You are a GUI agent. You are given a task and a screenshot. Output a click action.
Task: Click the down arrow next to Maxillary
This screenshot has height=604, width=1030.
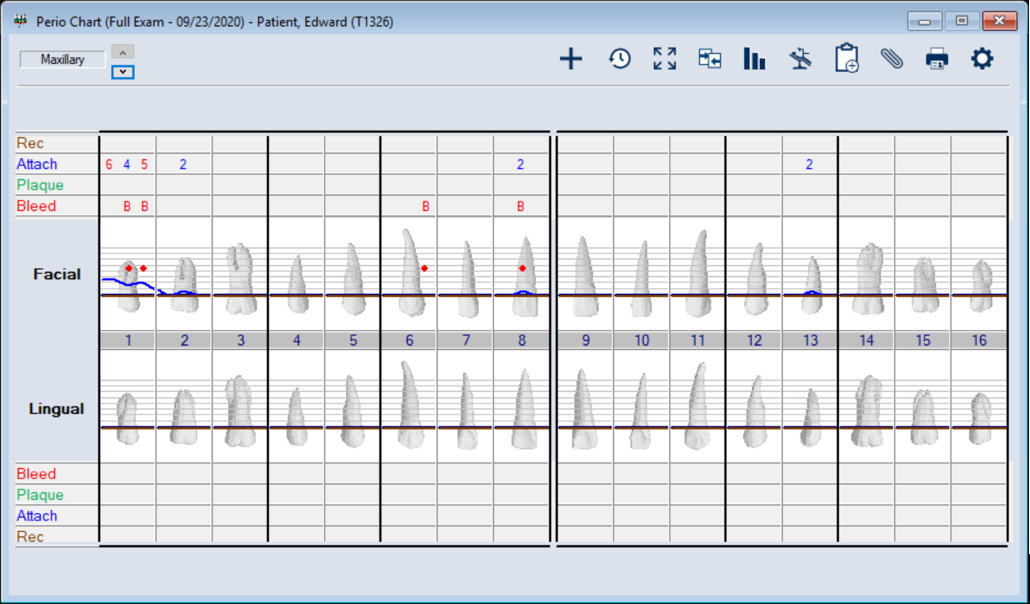click(122, 72)
